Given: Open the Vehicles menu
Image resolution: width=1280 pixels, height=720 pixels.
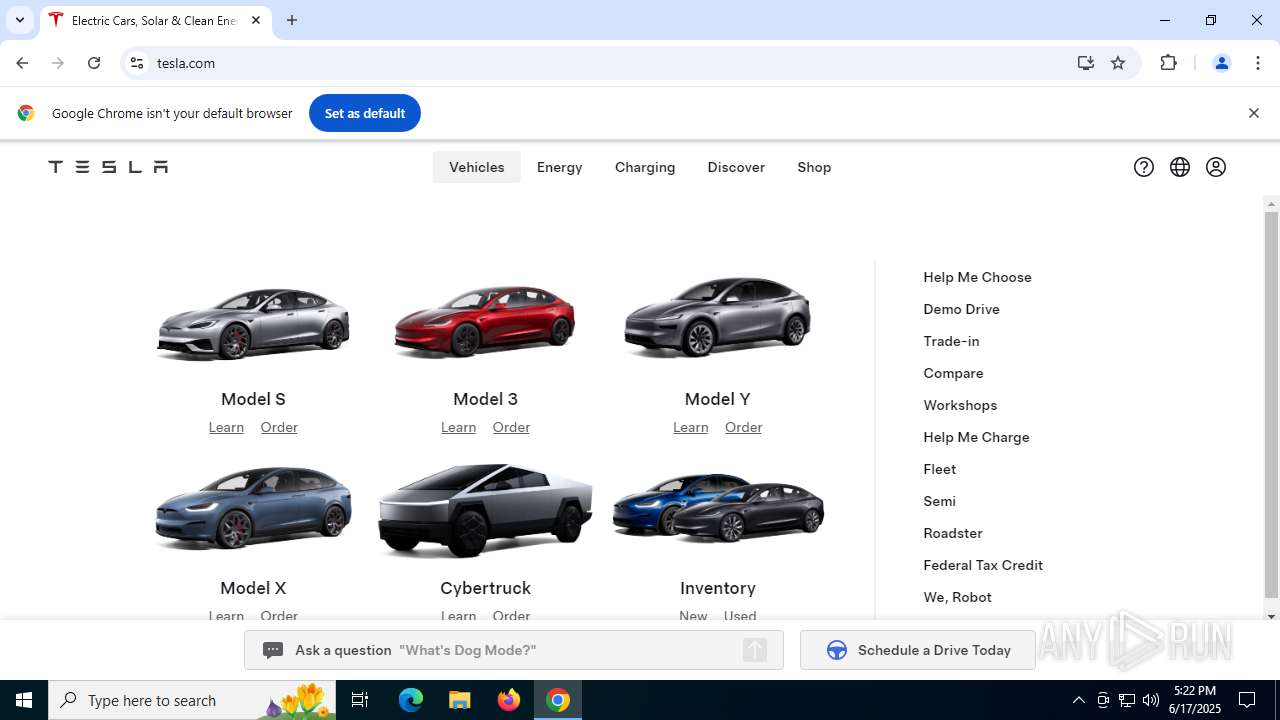Looking at the screenshot, I should 477,167.
